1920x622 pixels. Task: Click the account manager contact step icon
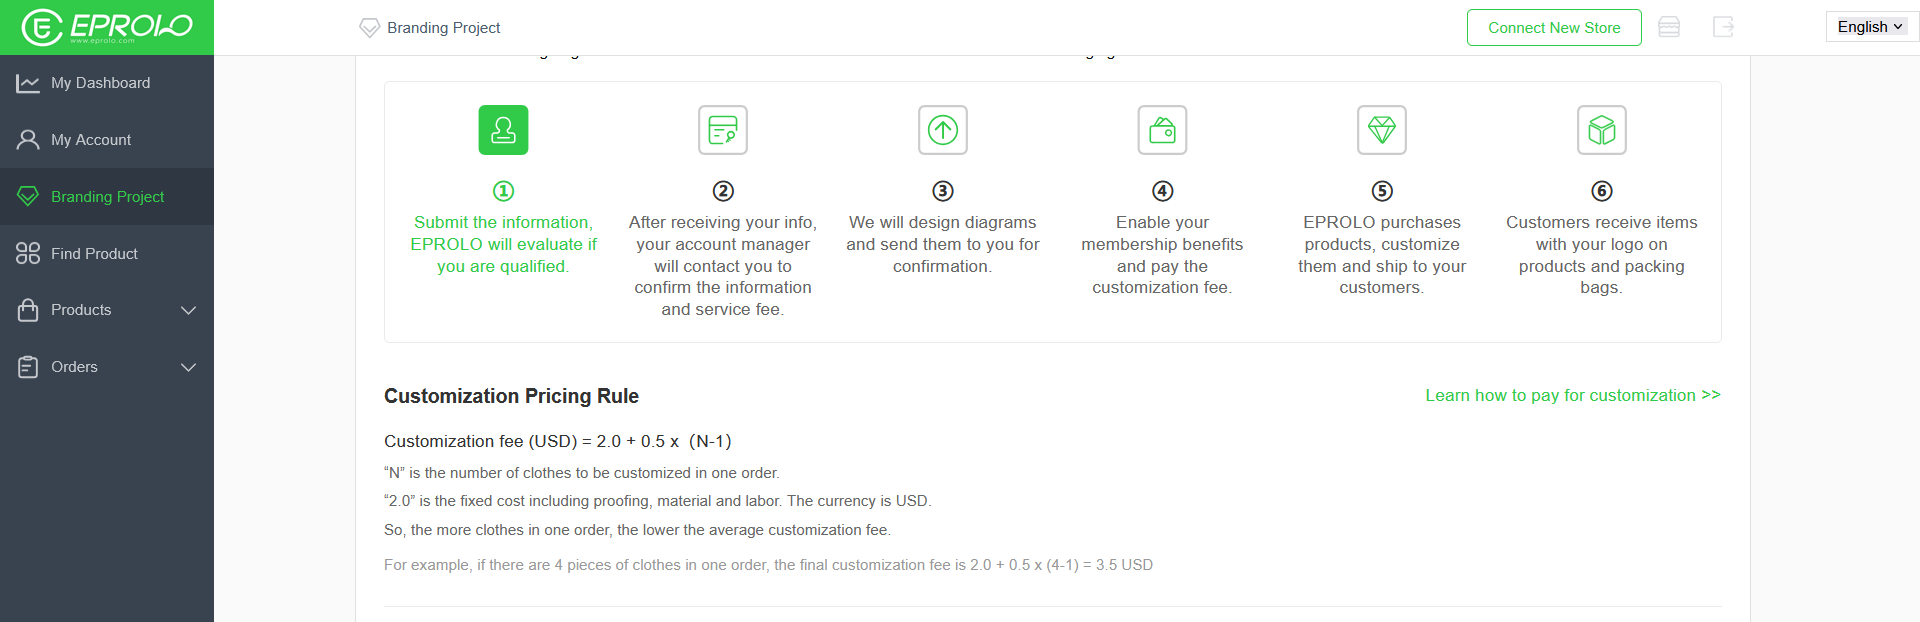[x=723, y=130]
